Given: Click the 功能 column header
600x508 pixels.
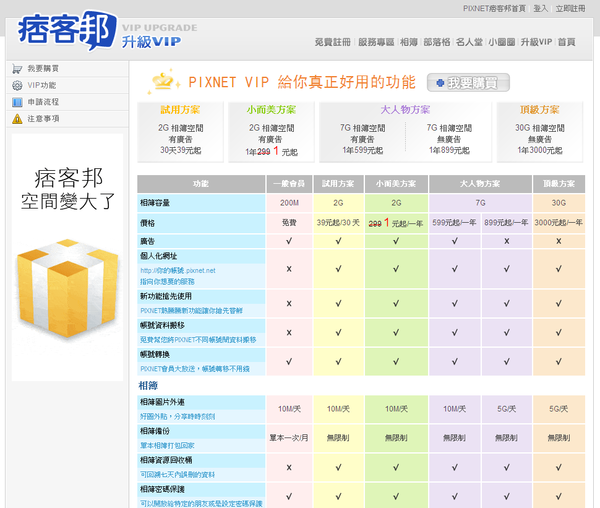Looking at the screenshot, I should point(201,184).
